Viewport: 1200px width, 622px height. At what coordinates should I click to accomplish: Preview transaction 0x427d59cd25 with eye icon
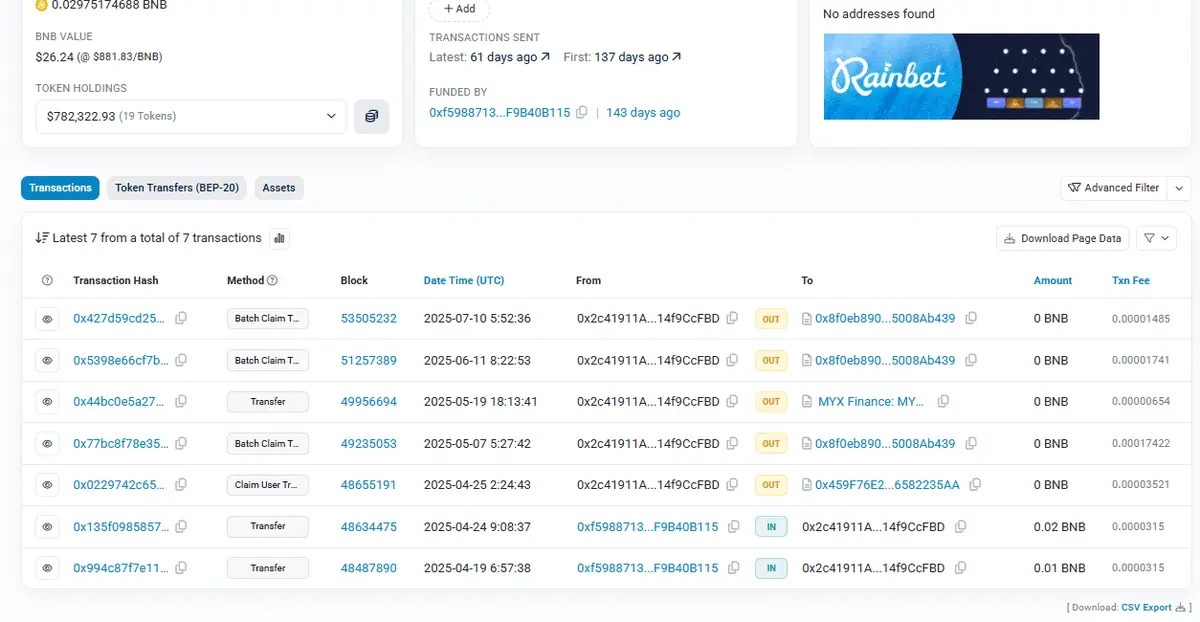(47, 319)
